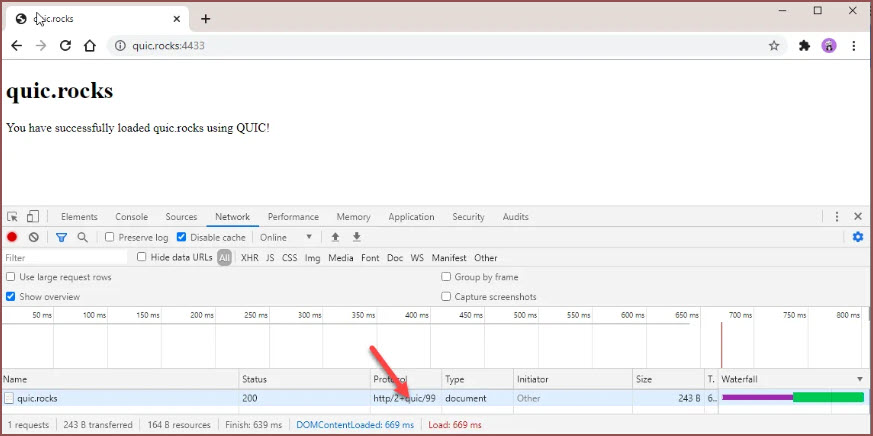The width and height of the screenshot is (873, 436).
Task: Click the Filter text input field
Action: click(65, 258)
